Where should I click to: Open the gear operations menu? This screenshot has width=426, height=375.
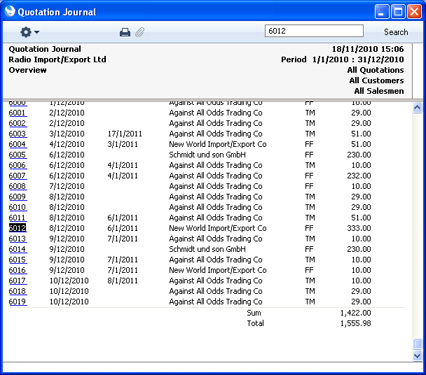pyautogui.click(x=30, y=32)
